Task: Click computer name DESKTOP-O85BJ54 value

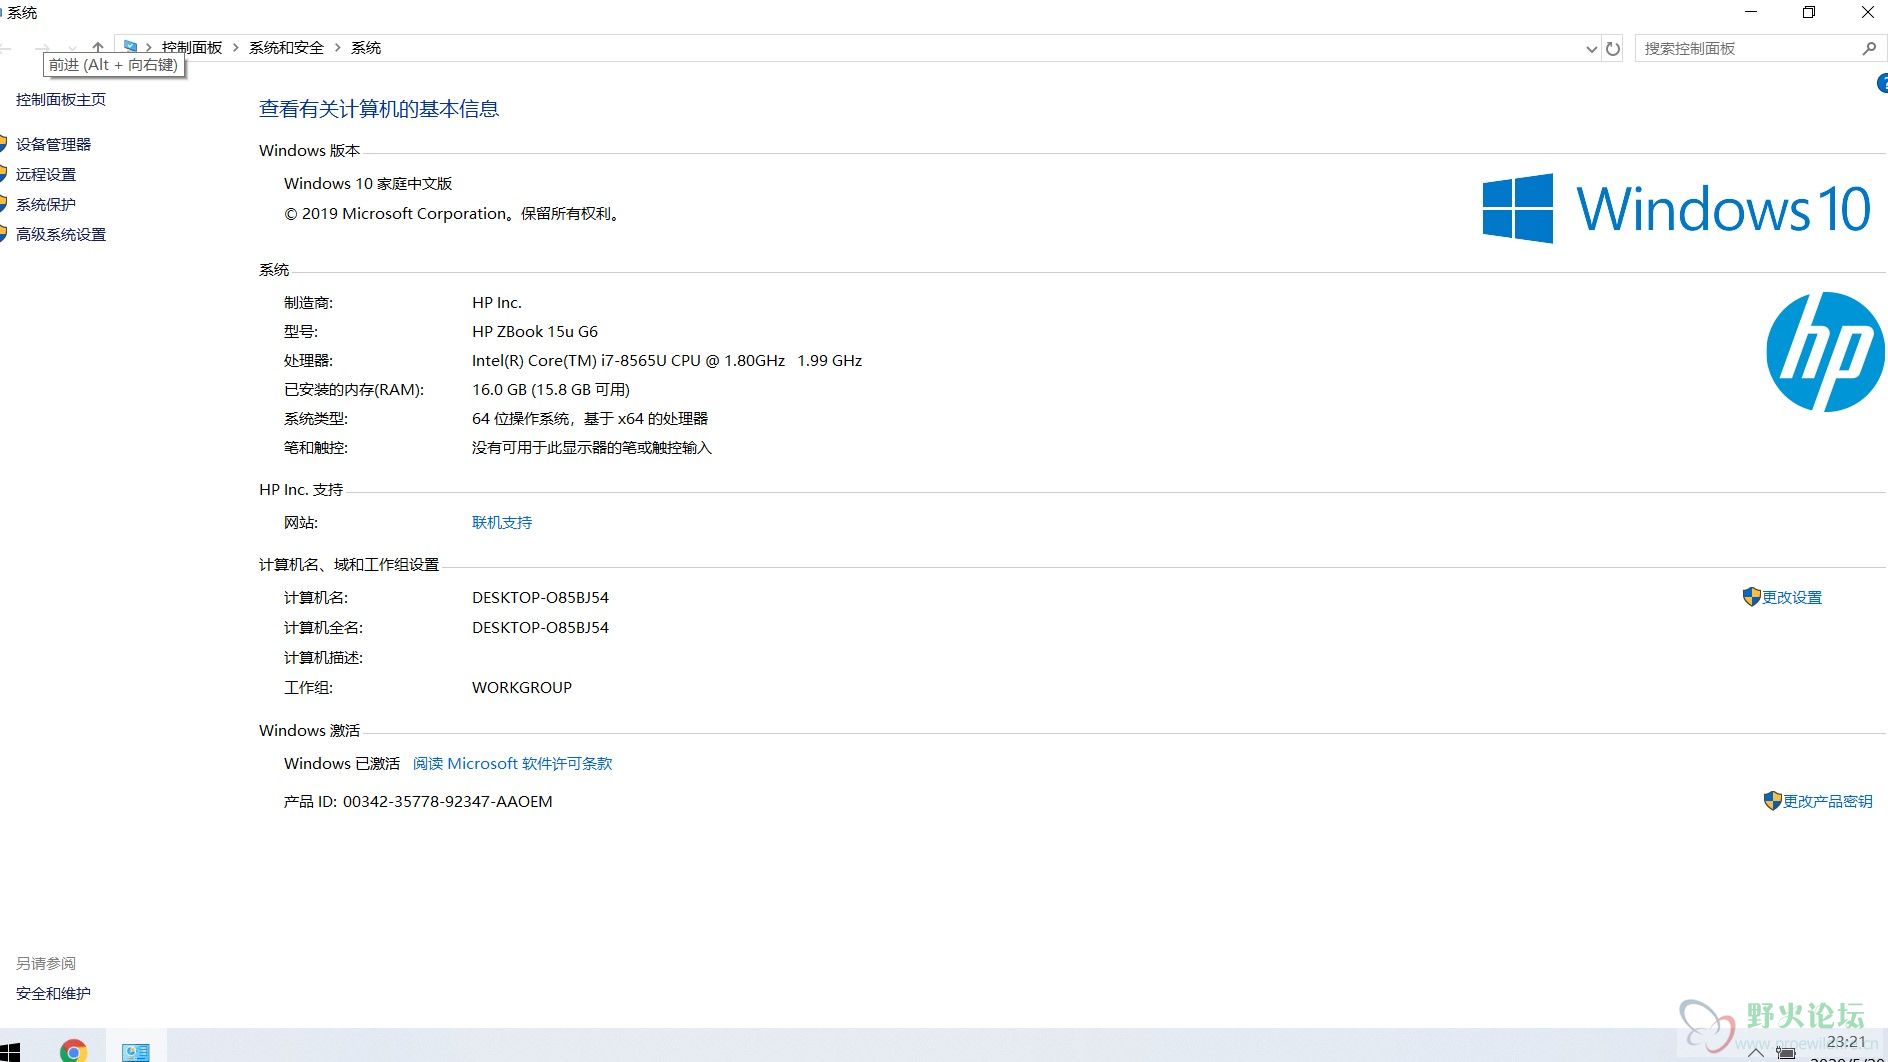Action: (540, 597)
